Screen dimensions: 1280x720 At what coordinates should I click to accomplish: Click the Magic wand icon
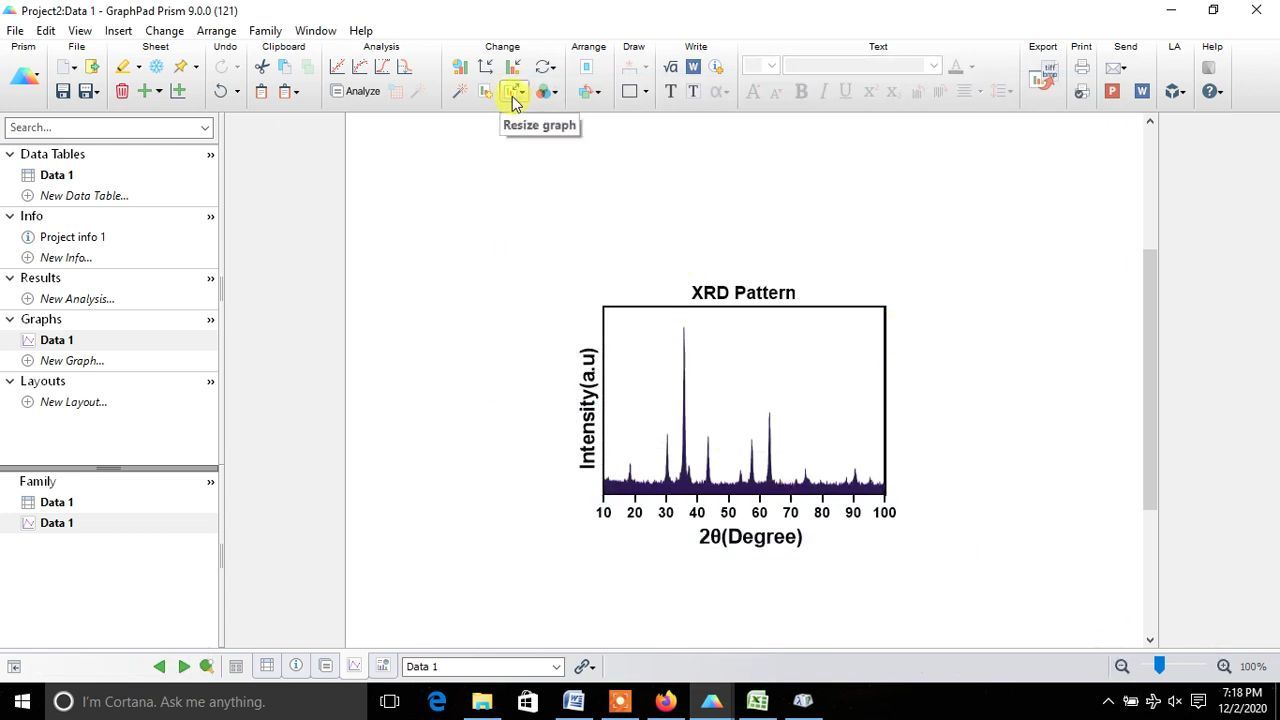[x=460, y=91]
